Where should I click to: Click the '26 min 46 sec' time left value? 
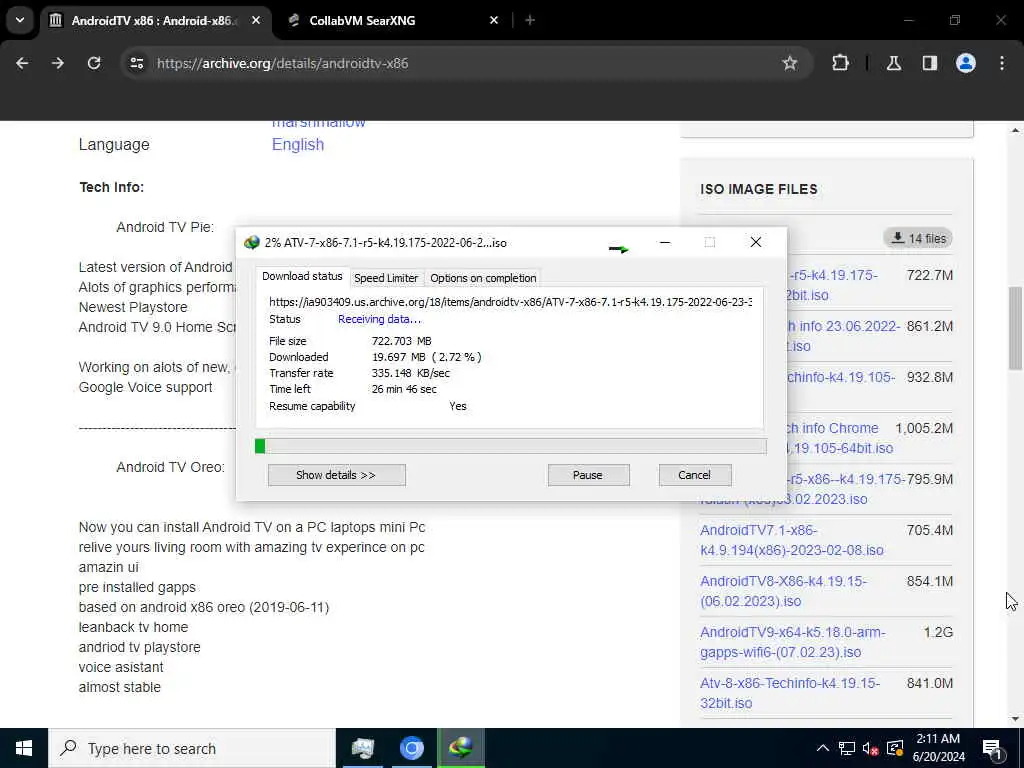coord(404,389)
